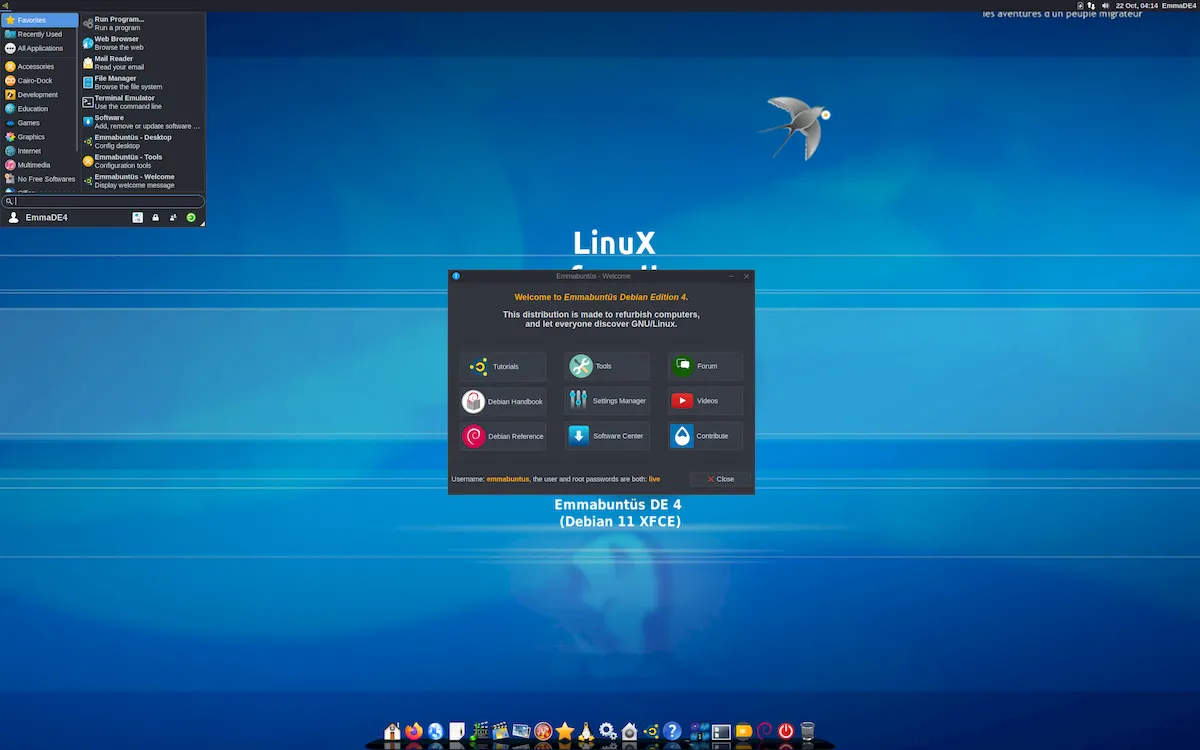Open Settings Manager button
The height and width of the screenshot is (750, 1200).
607,401
